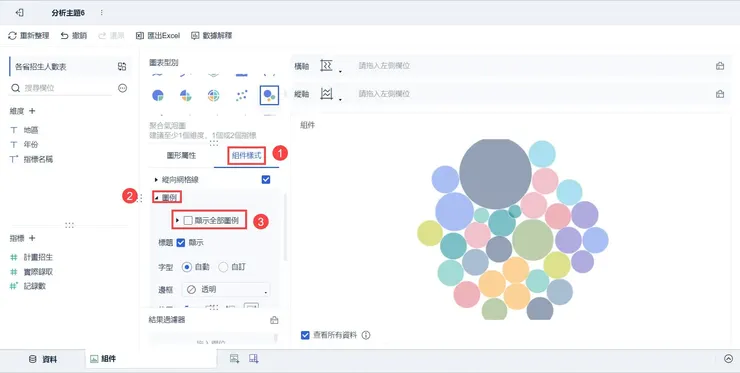Image resolution: width=740 pixels, height=373 pixels.
Task: Select the 地區 dimension field
Action: tap(31, 130)
